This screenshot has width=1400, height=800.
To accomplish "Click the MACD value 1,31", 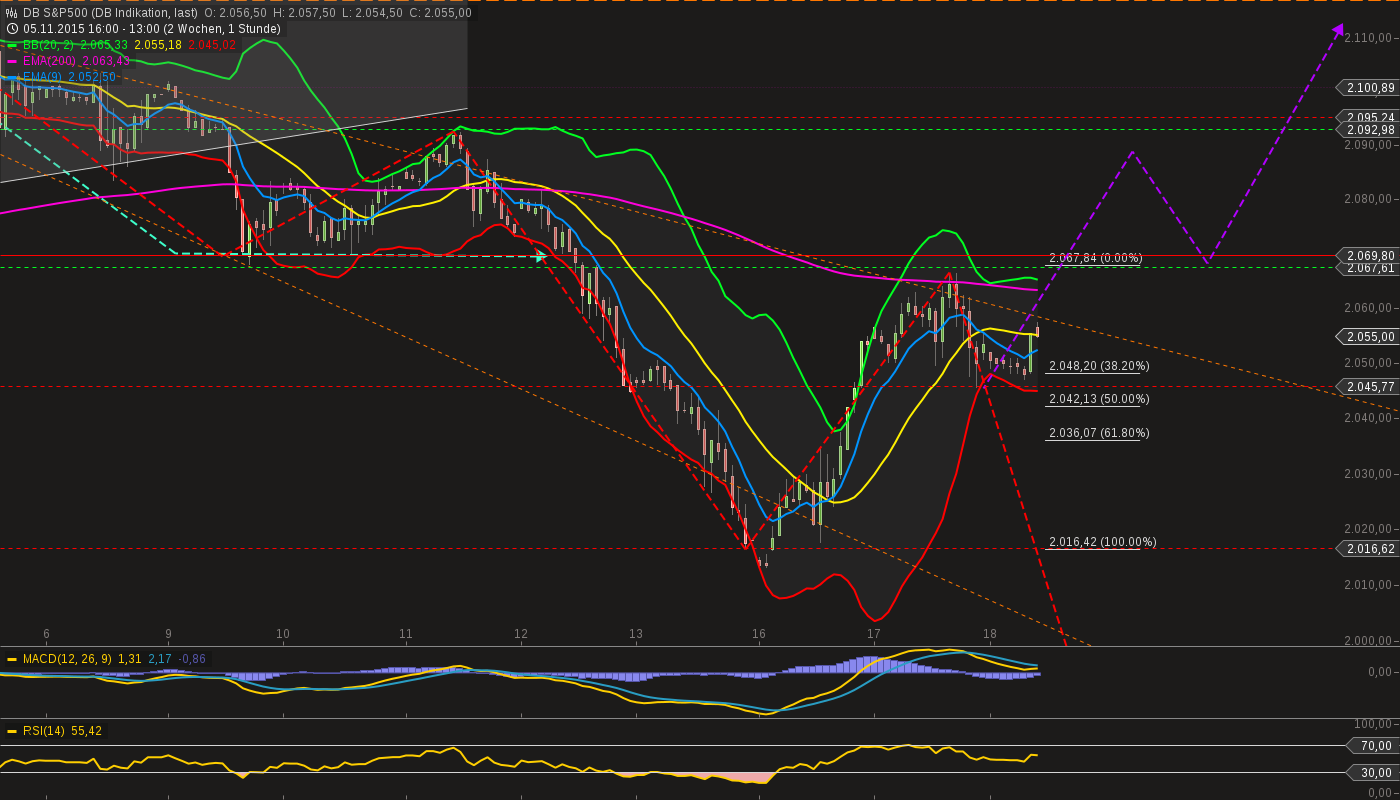I will pos(129,659).
